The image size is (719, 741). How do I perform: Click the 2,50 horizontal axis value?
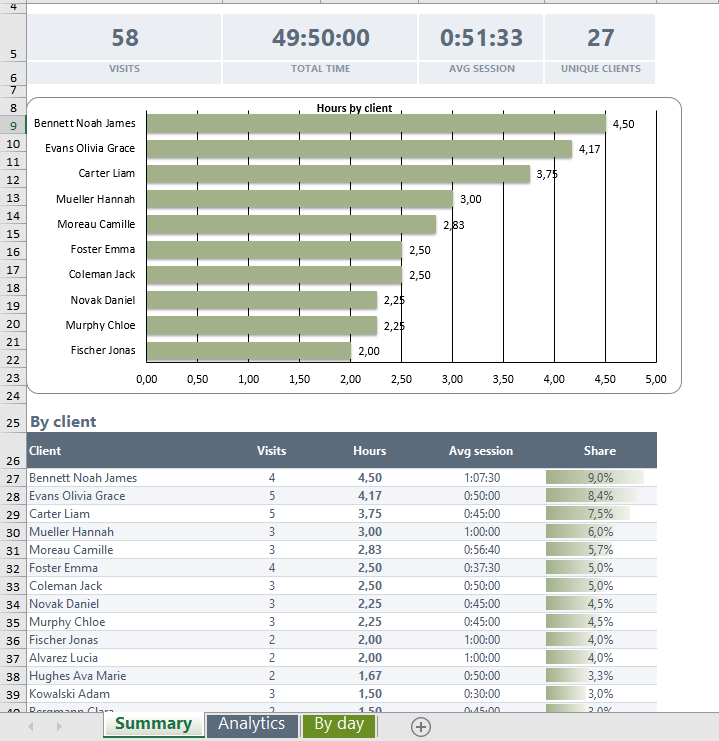[x=401, y=379]
